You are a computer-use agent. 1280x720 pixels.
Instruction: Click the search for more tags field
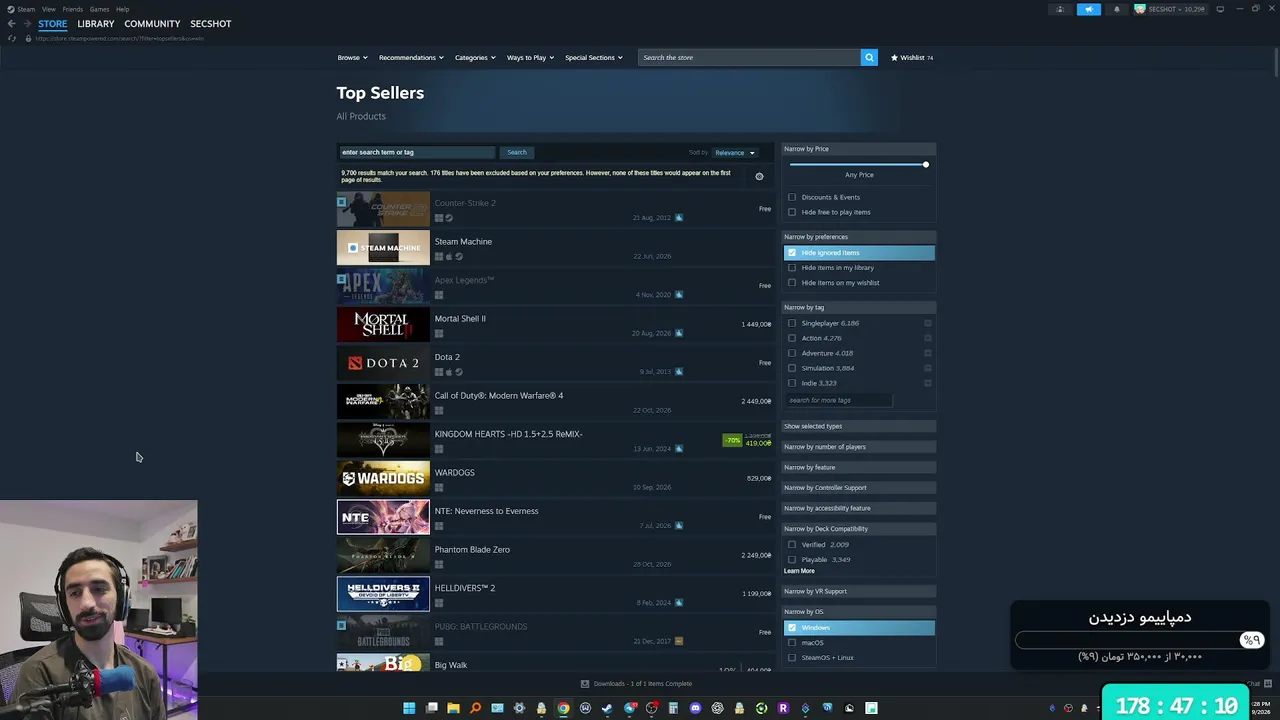tap(838, 400)
